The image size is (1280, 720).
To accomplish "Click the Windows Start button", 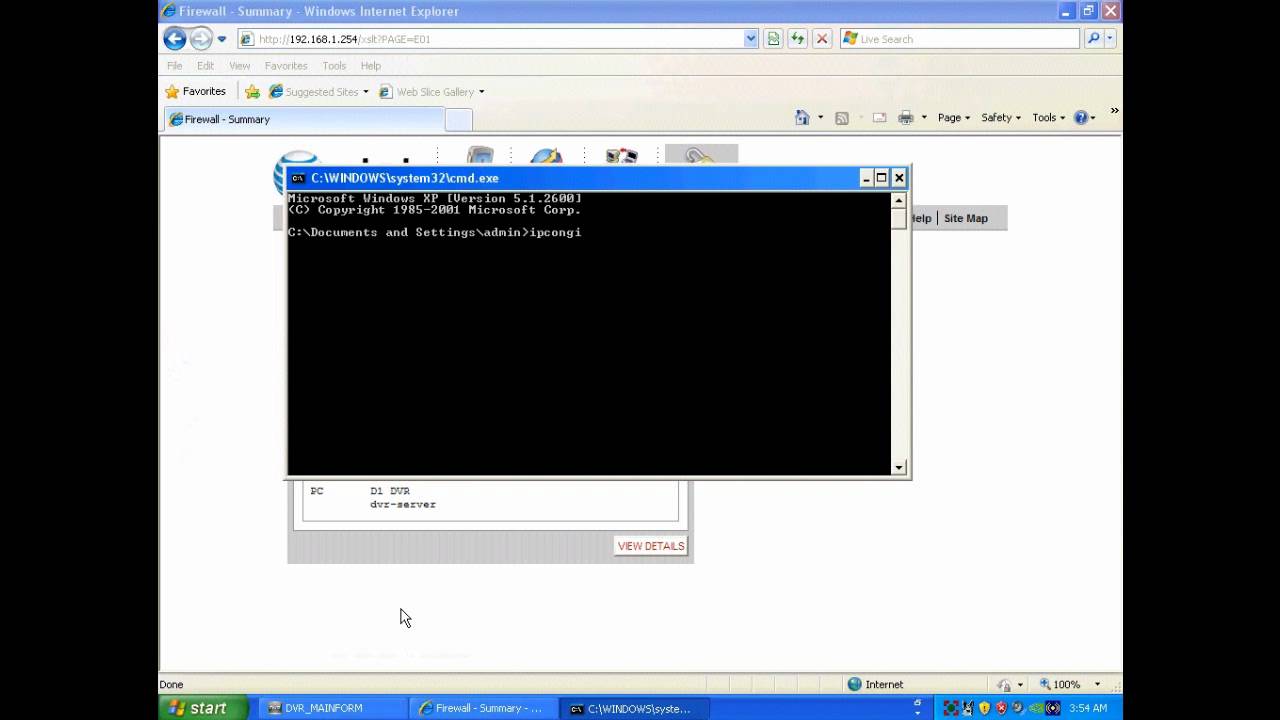I will (203, 708).
